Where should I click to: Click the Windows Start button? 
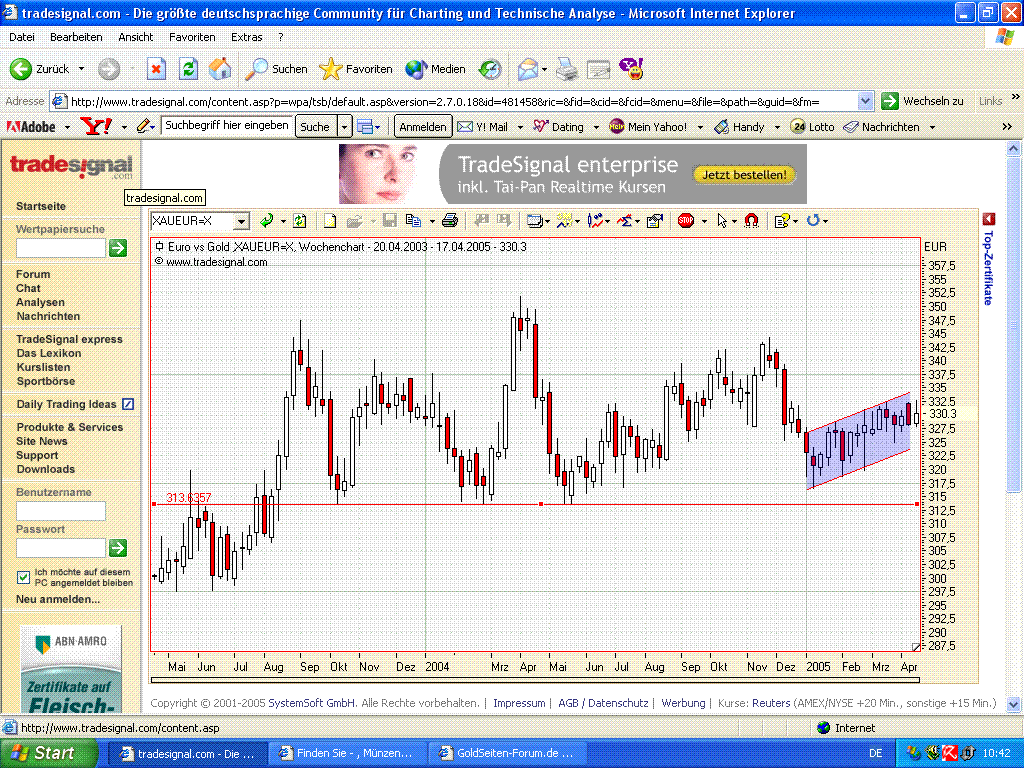[49, 754]
